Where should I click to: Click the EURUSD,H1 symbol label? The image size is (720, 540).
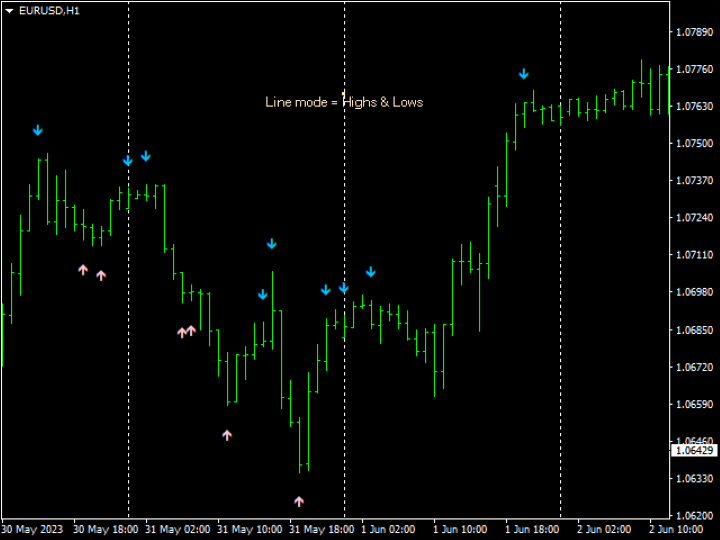click(50, 11)
